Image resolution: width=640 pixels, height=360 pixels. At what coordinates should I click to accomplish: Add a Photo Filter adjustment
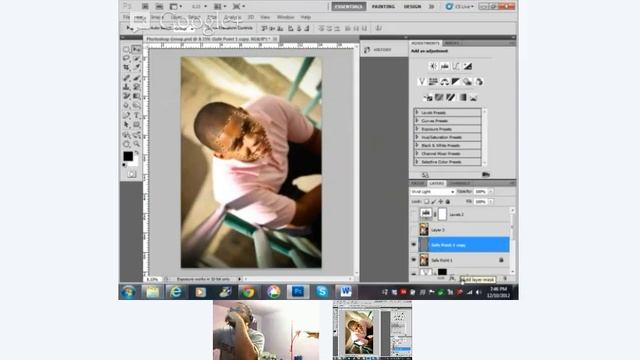(468, 82)
